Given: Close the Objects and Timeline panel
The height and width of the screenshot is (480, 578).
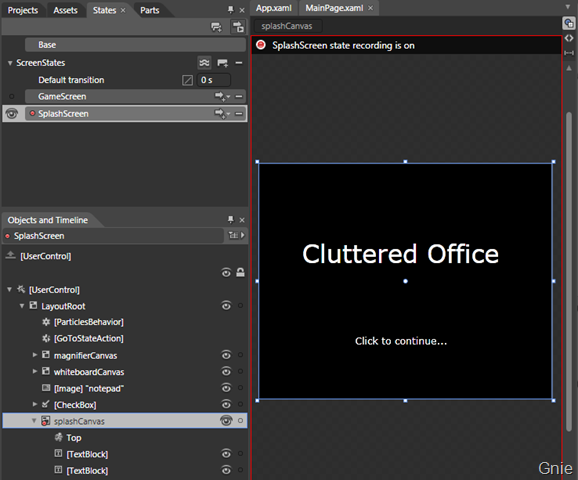Looking at the screenshot, I should (x=242, y=220).
